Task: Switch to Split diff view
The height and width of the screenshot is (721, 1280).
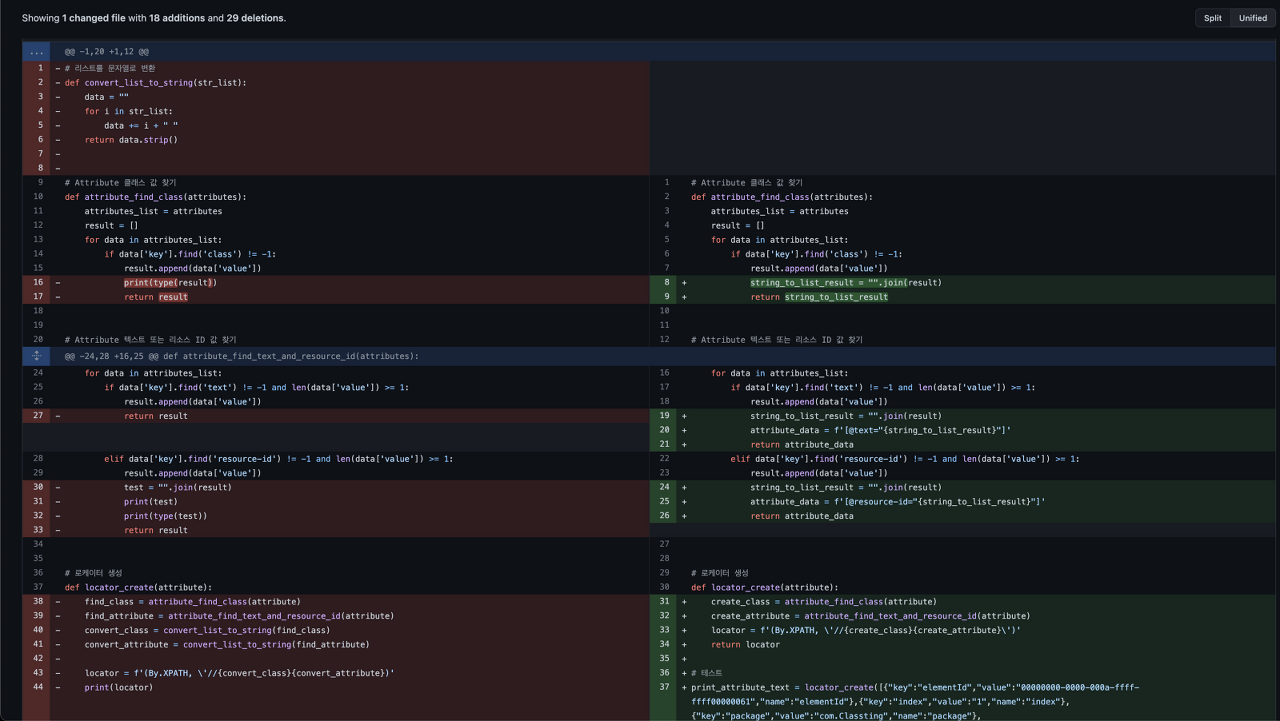Action: [x=1212, y=18]
